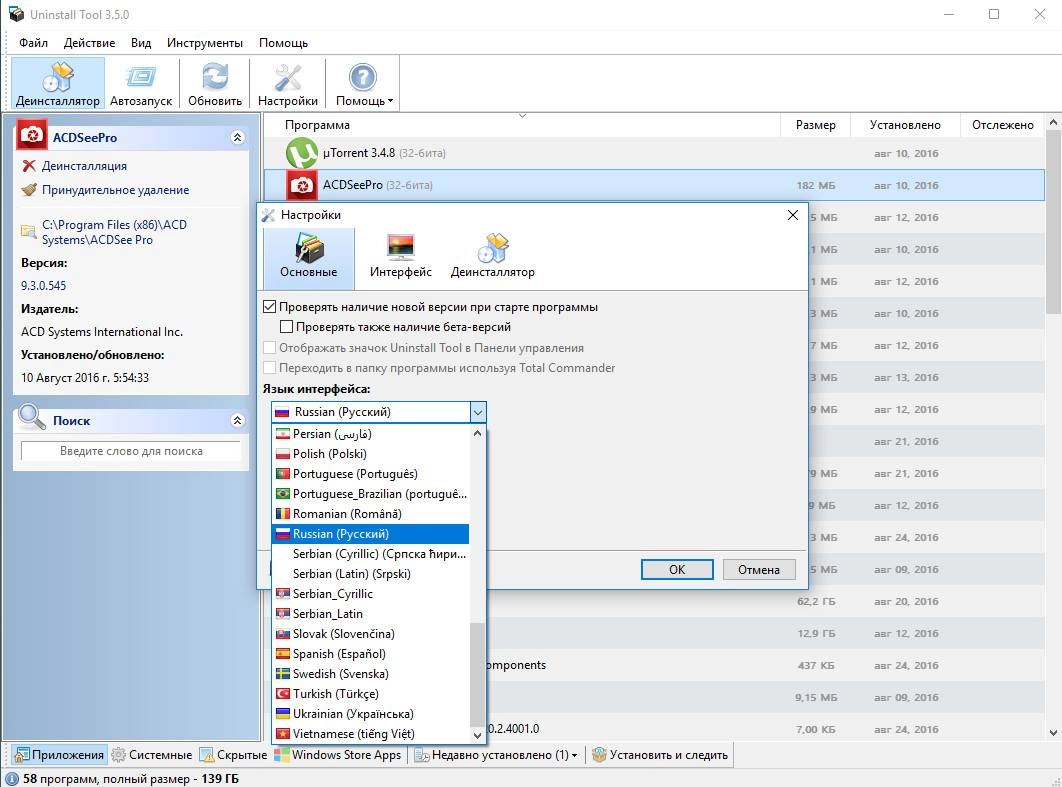The width and height of the screenshot is (1062, 787).
Task: Choose Romanian (Română) language
Action: click(370, 513)
